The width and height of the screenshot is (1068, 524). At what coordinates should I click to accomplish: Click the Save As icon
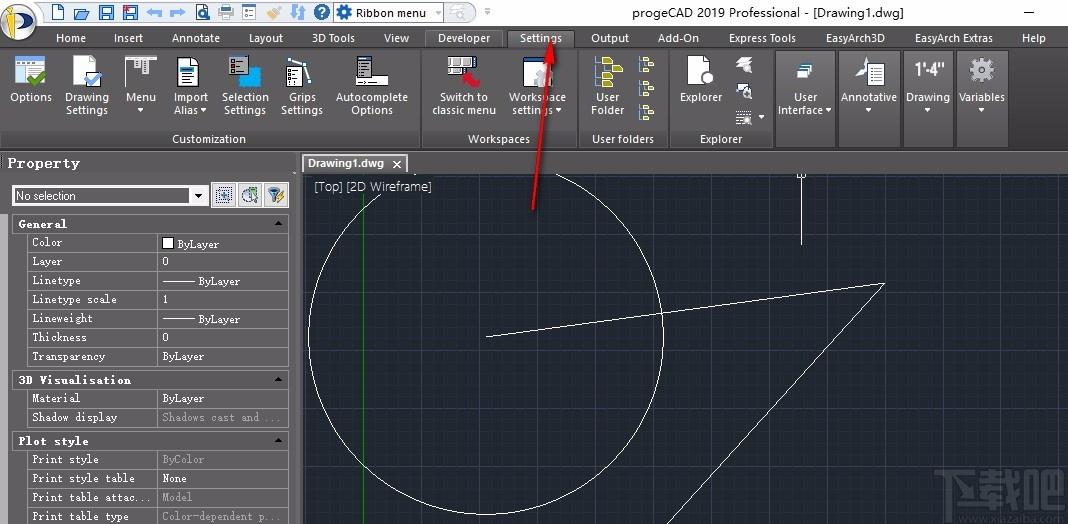[129, 12]
